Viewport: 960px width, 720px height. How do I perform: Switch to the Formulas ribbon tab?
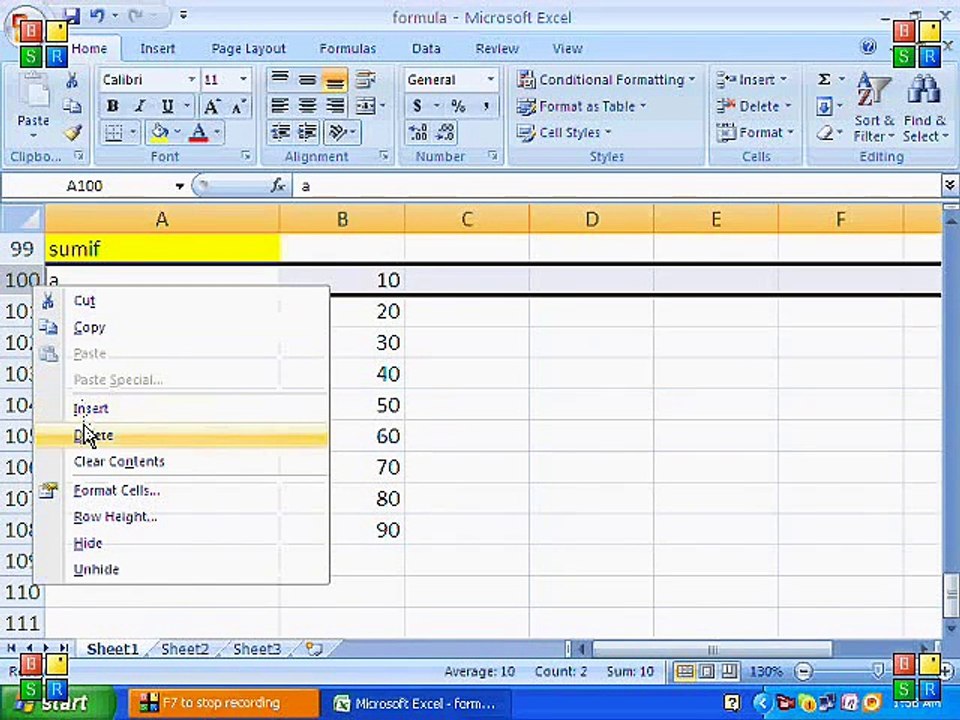point(347,48)
